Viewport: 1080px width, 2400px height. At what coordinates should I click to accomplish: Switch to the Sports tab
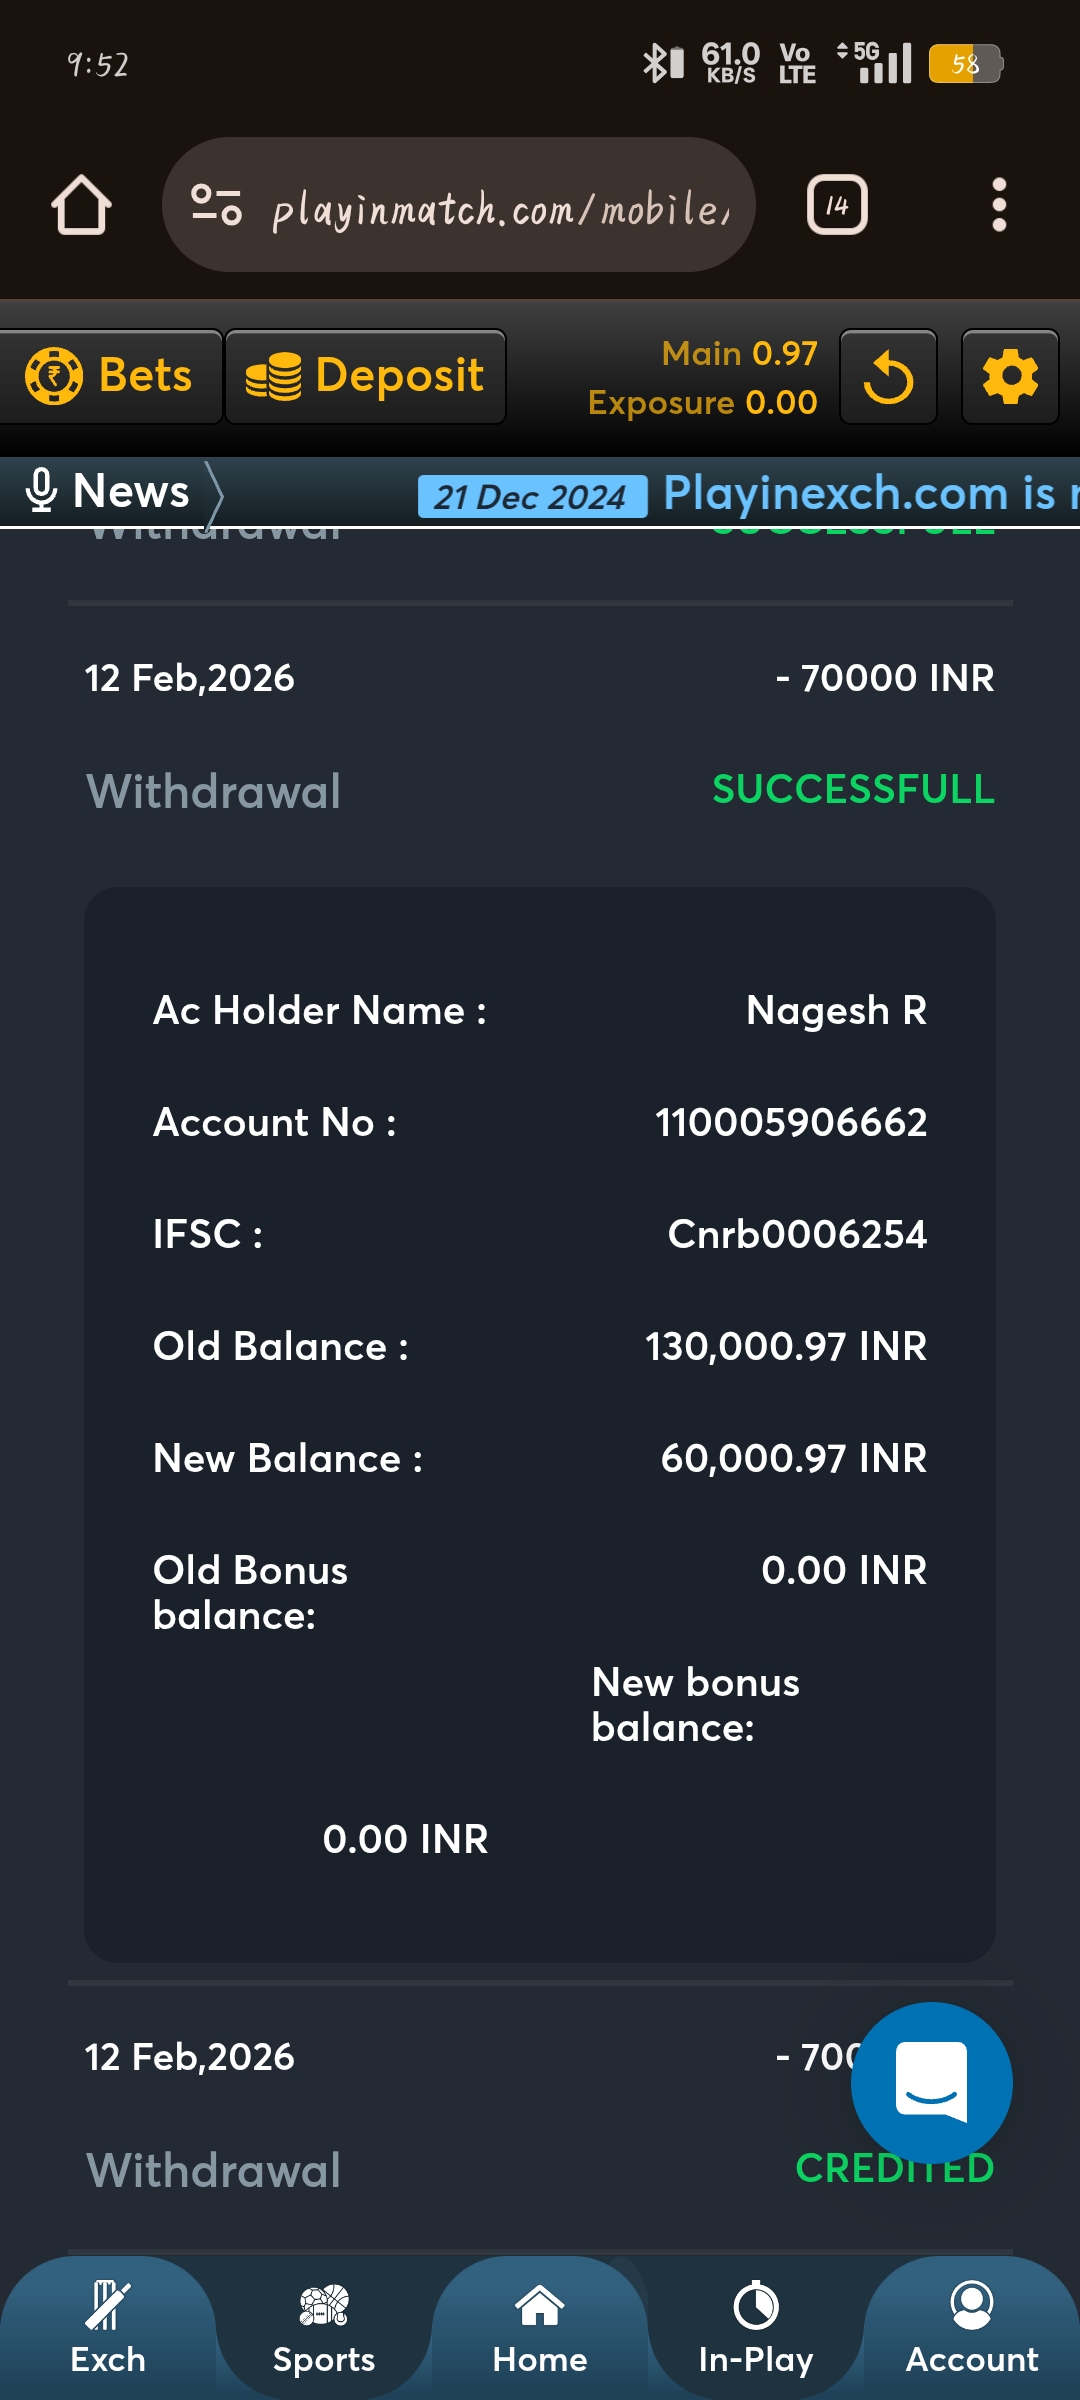point(324,2328)
